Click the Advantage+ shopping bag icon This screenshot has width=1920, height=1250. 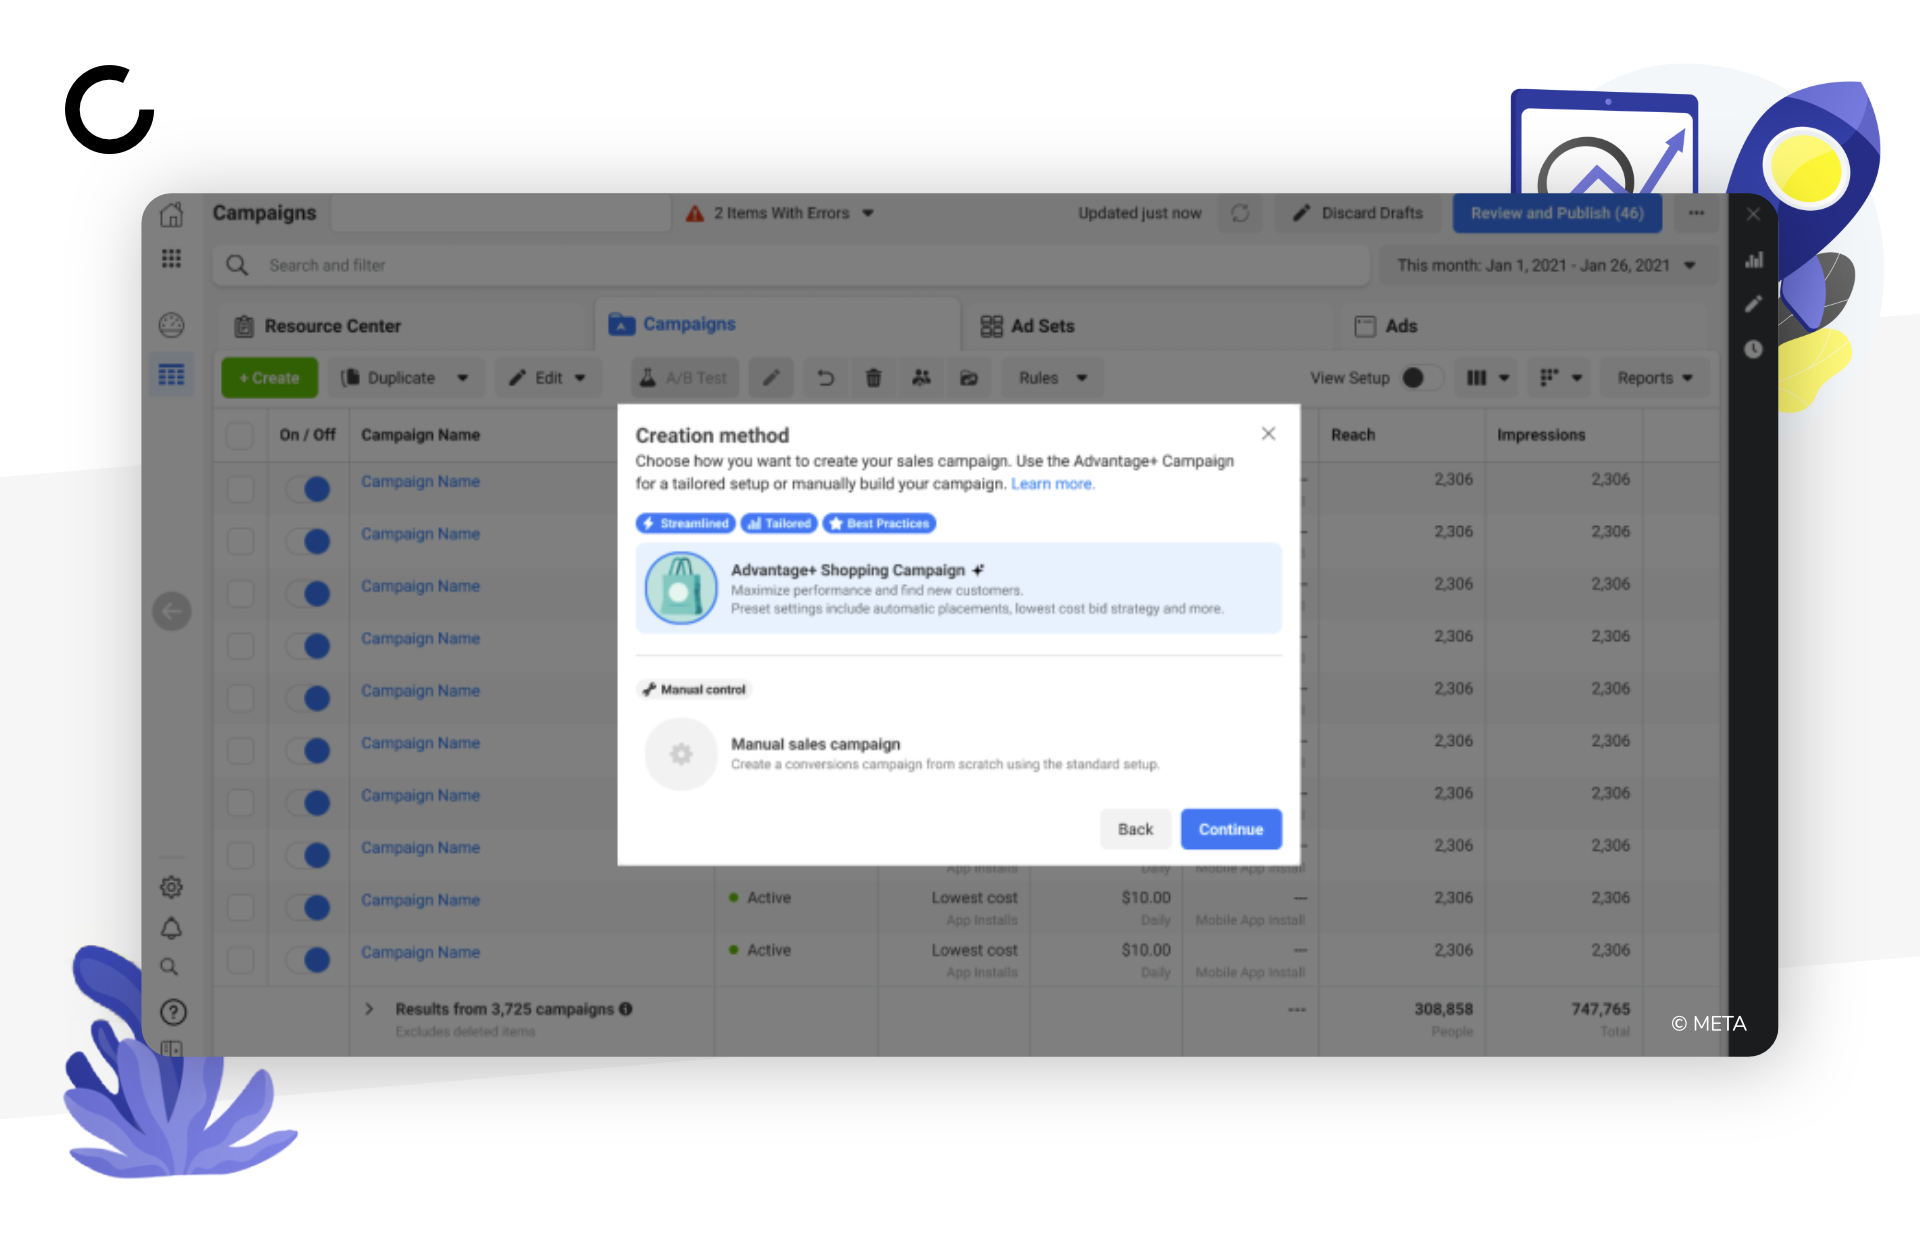click(681, 588)
